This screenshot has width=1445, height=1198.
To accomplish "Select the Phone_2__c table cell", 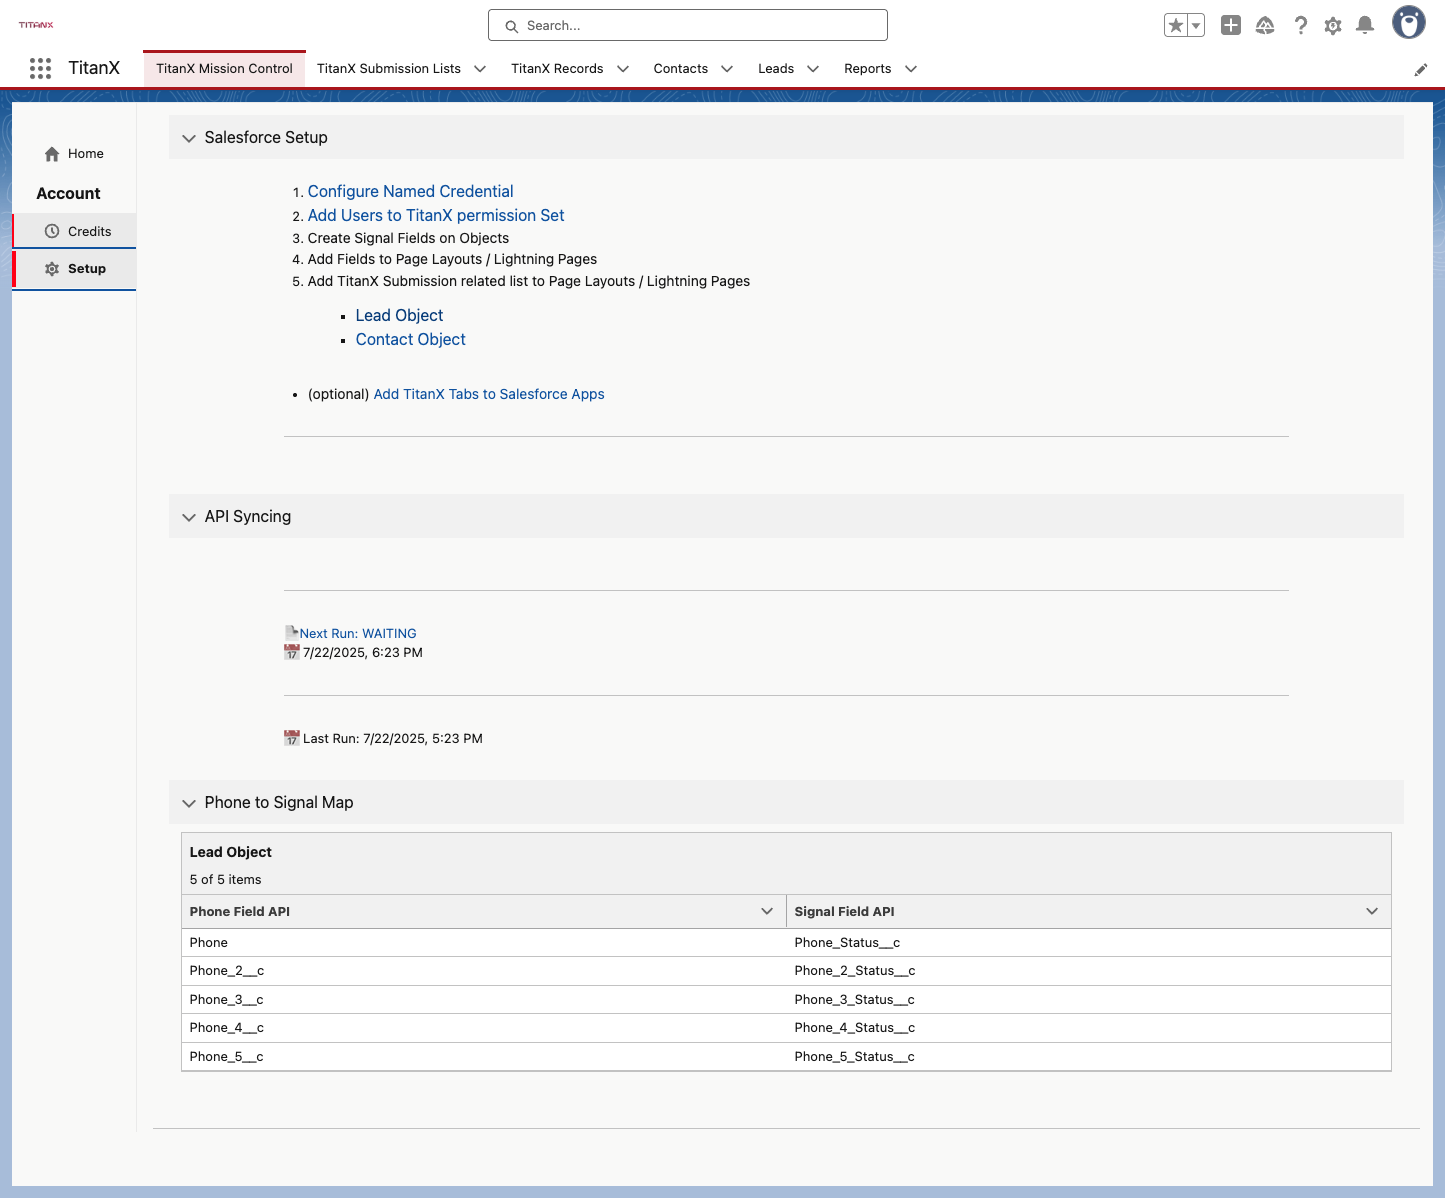I will (x=484, y=971).
